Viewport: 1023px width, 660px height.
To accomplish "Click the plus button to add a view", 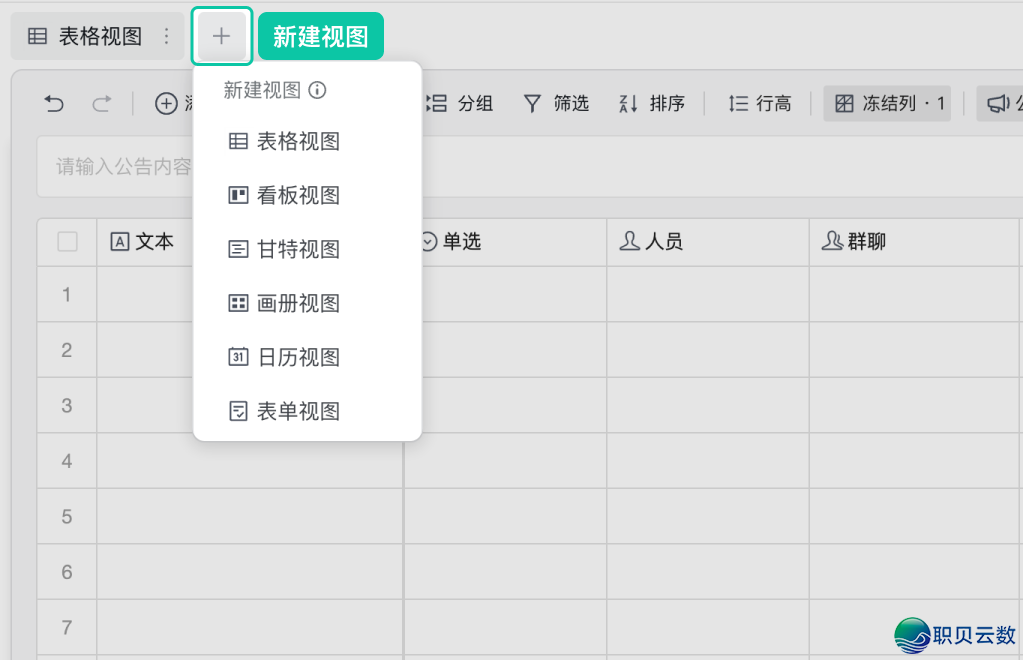I will point(221,36).
